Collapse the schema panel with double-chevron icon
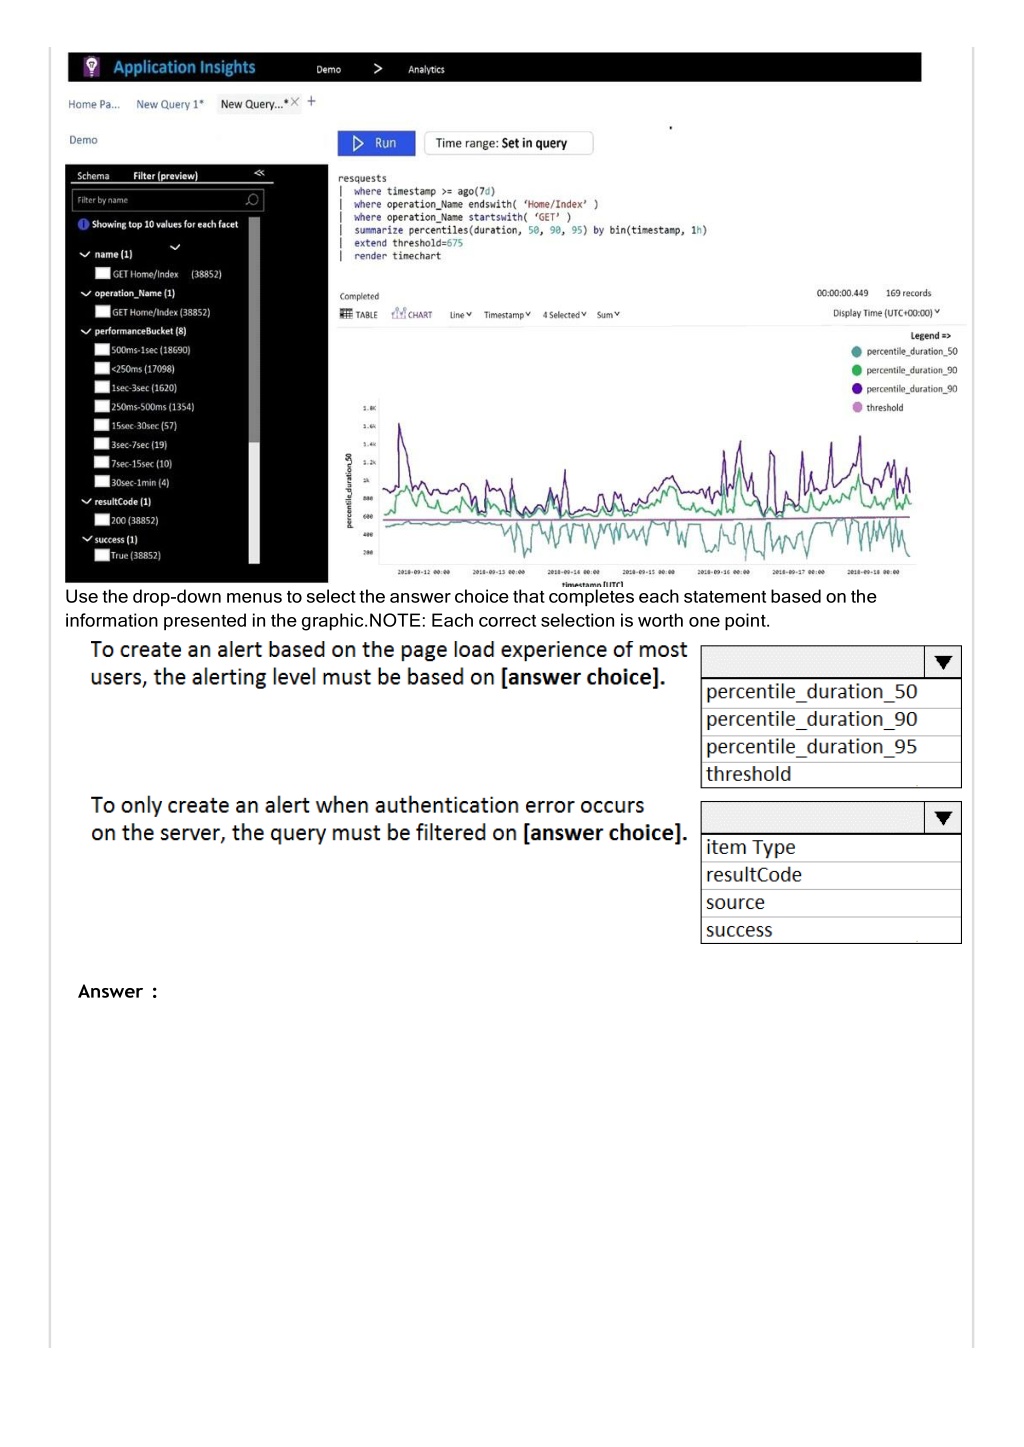The image size is (1024, 1447). (x=259, y=174)
